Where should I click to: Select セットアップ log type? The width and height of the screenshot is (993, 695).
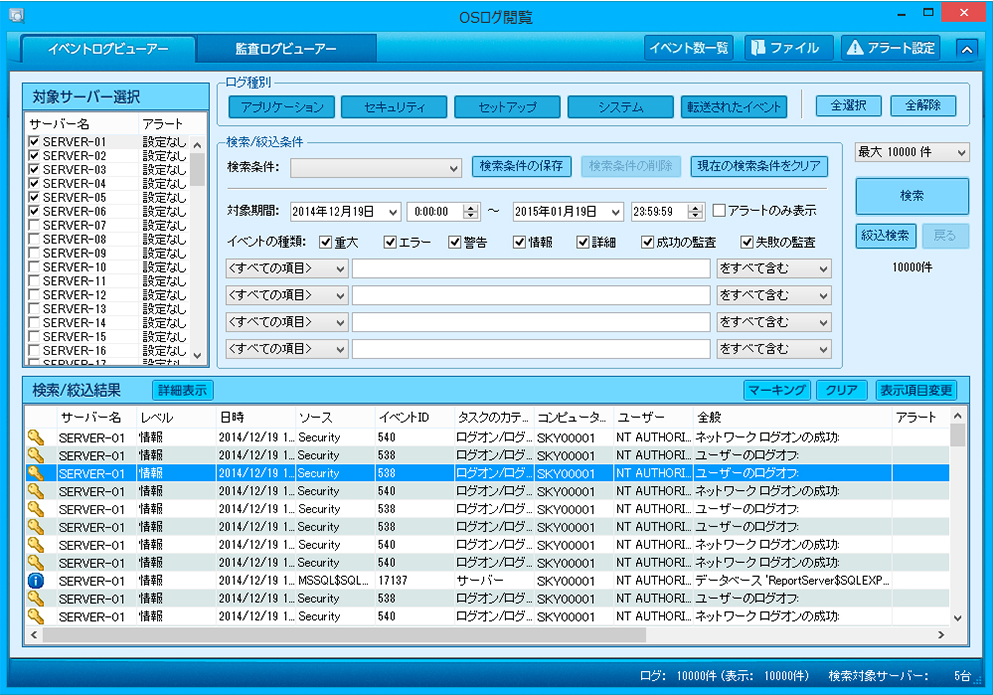pos(507,107)
